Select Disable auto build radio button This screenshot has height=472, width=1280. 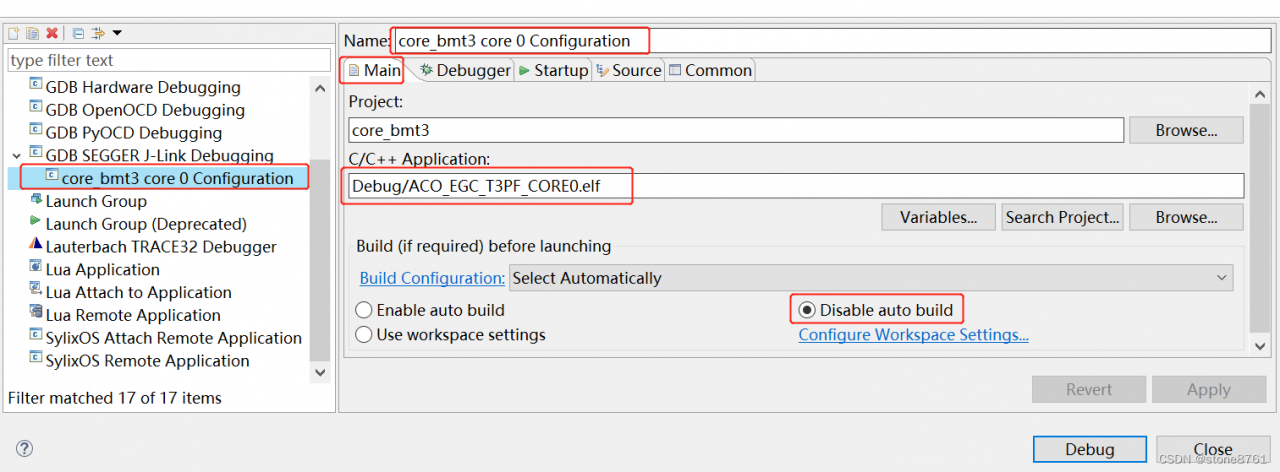(x=807, y=310)
